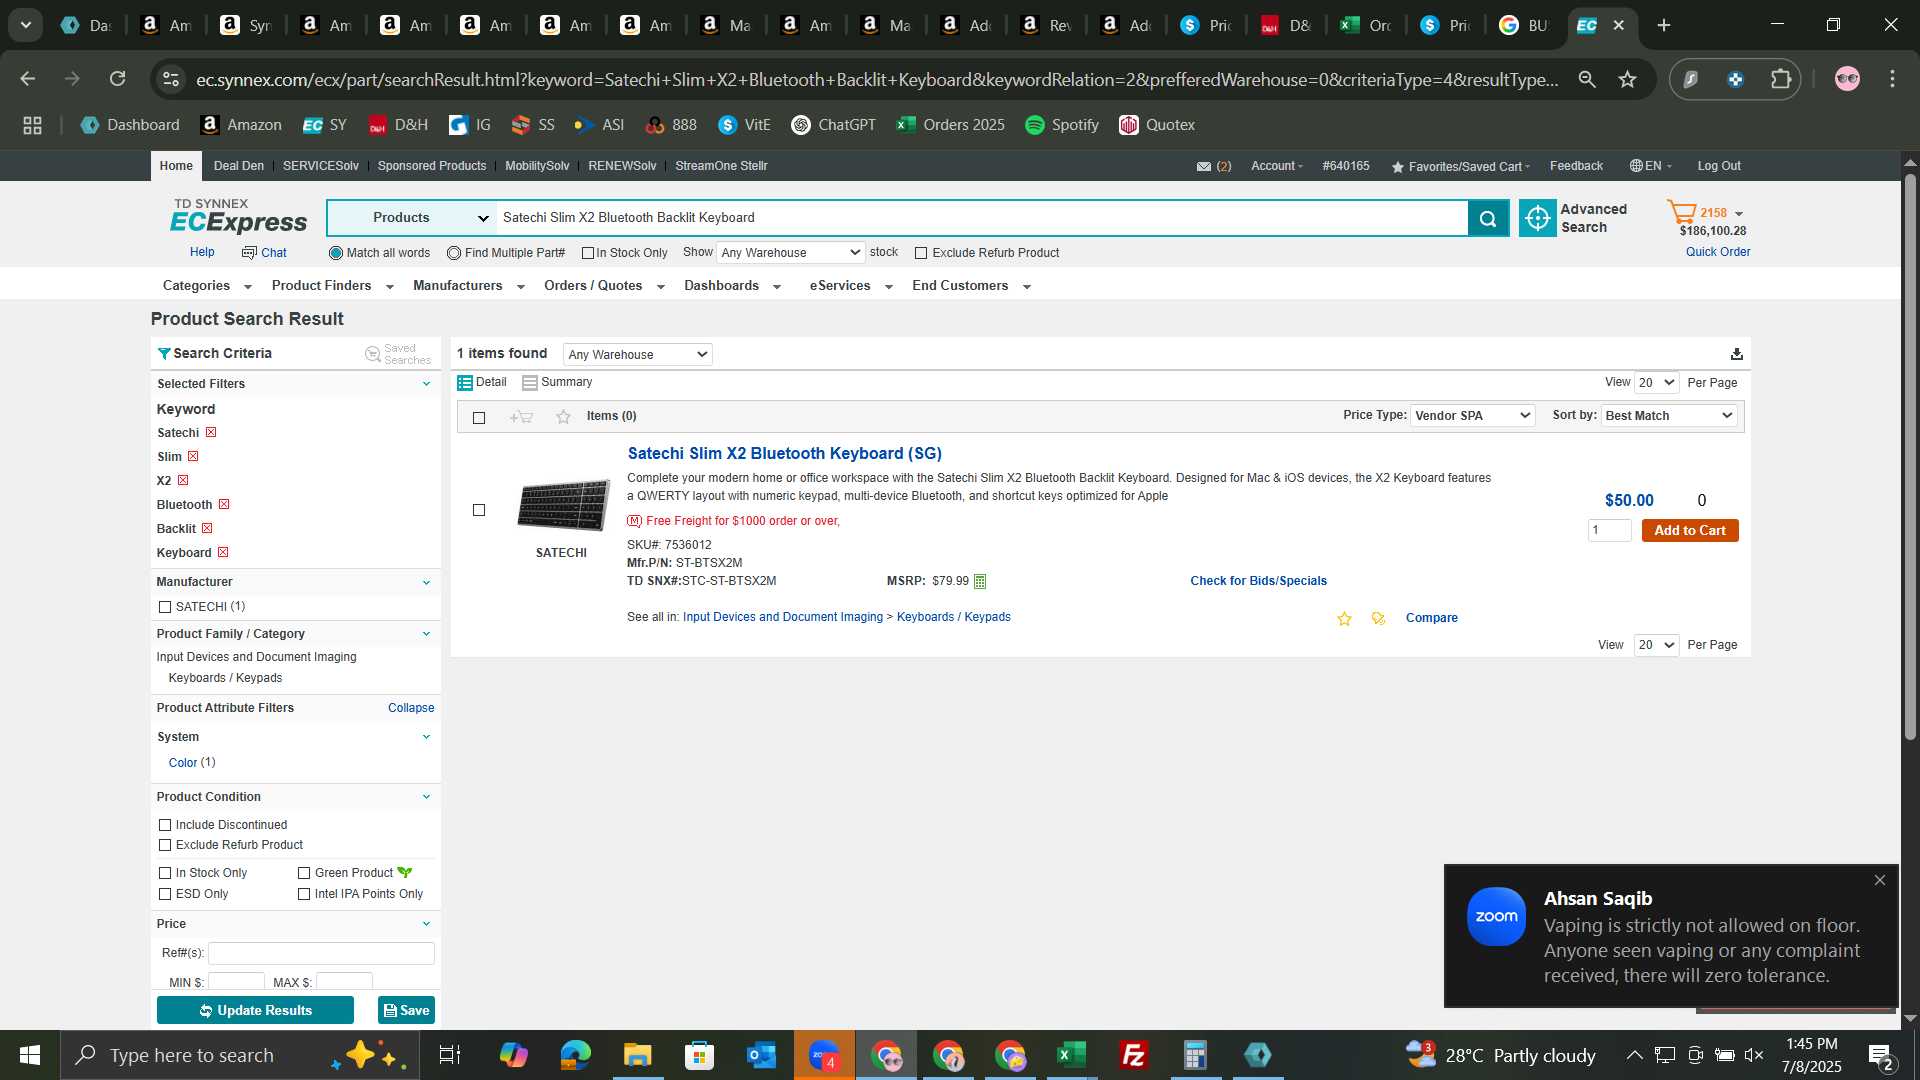Click the MSRP calculator icon

coord(980,581)
